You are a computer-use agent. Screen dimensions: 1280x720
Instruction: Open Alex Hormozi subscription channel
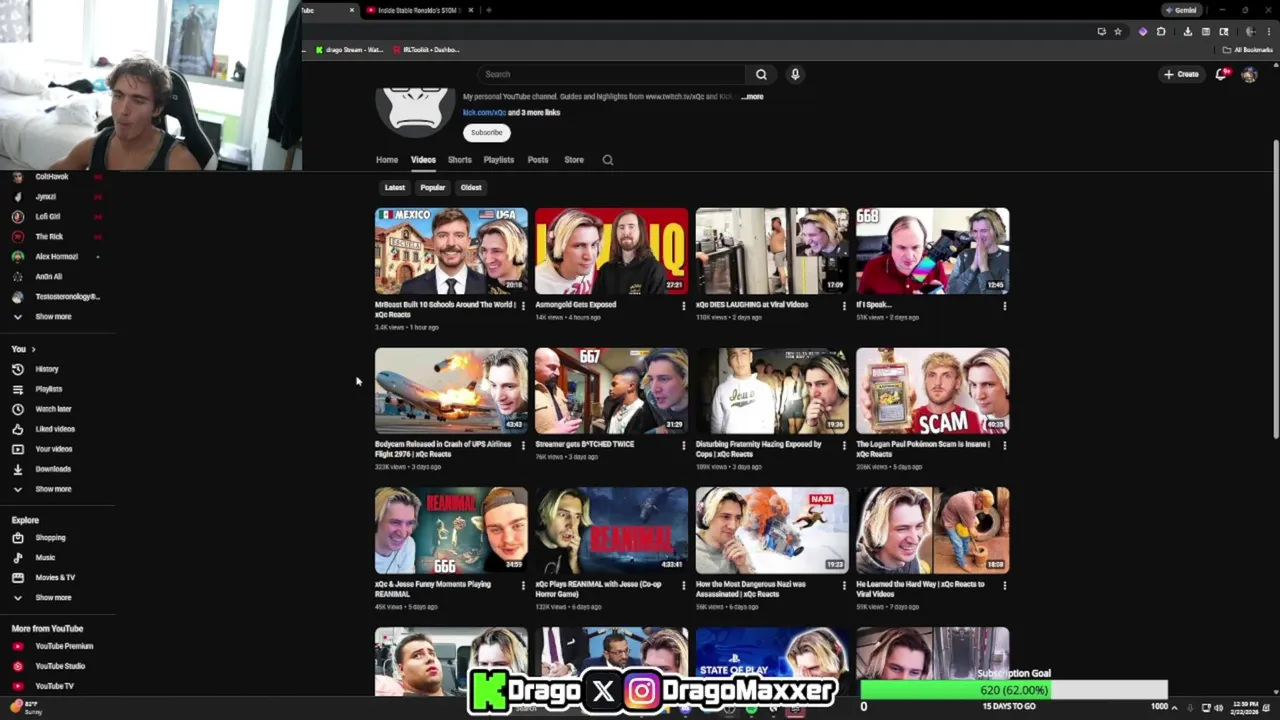tap(57, 257)
